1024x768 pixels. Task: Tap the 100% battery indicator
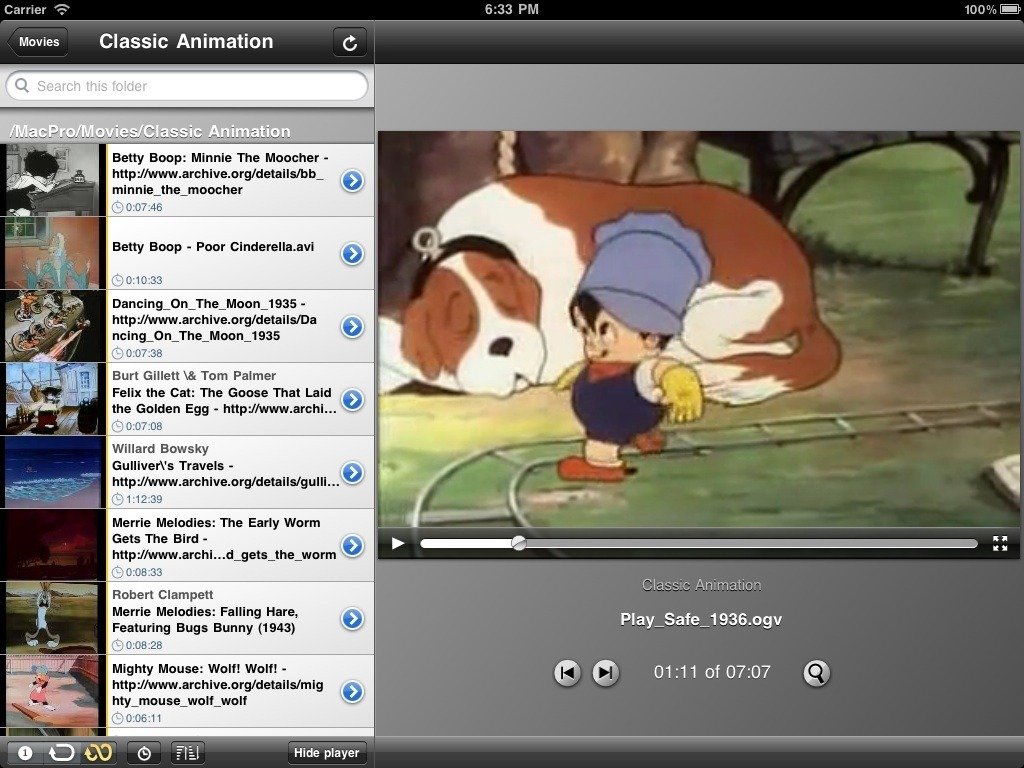990,9
